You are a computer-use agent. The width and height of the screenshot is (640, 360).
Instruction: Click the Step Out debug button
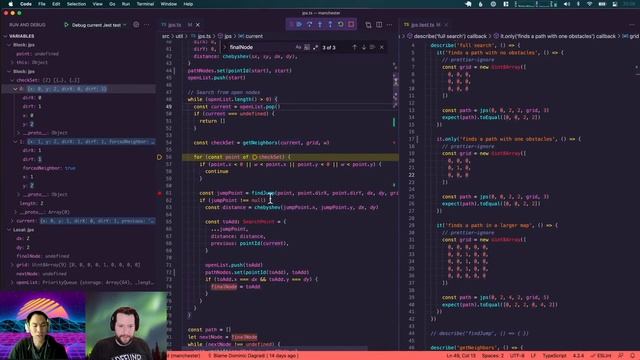[x=330, y=24]
